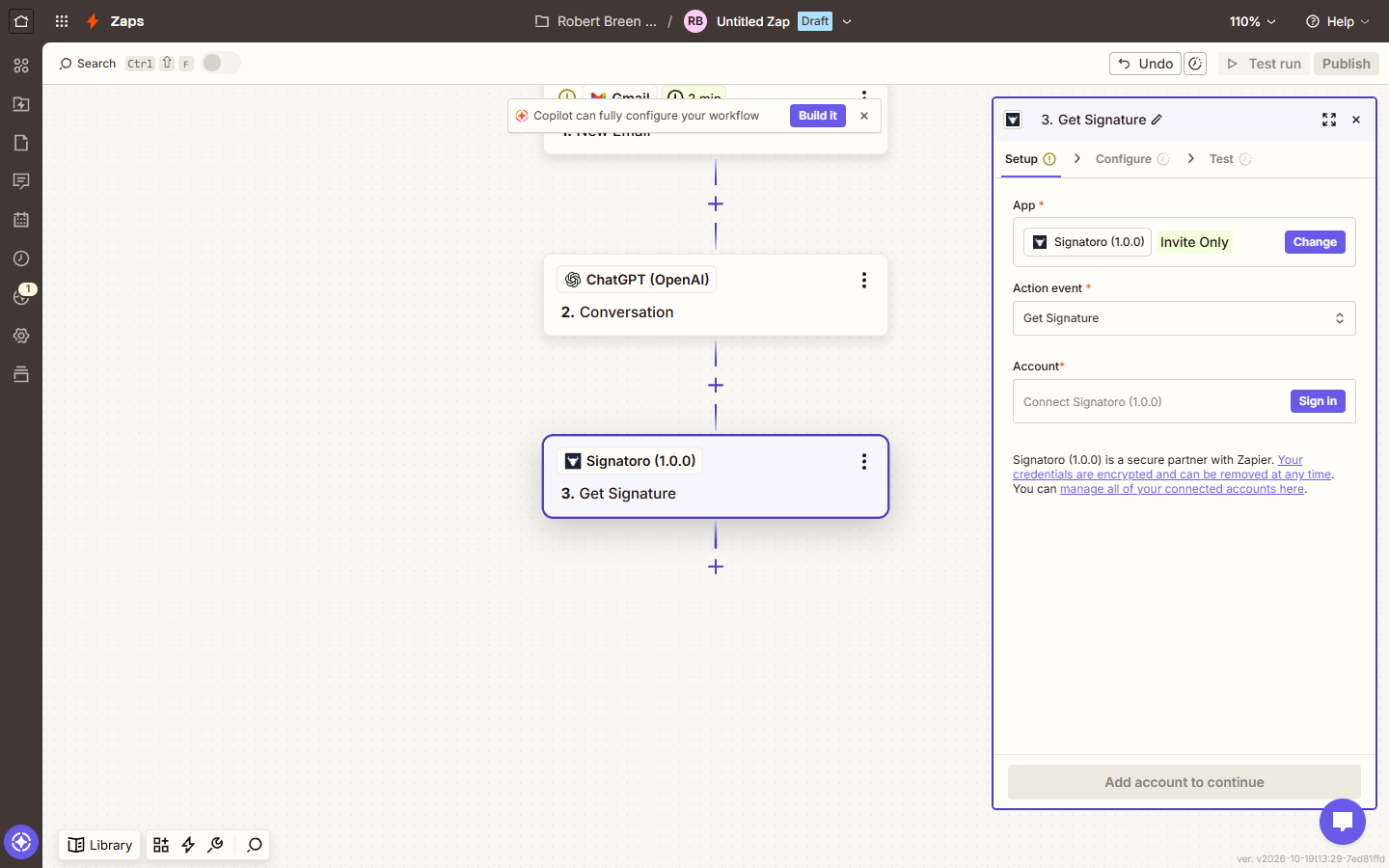Dismiss the Copilot banner

click(864, 116)
